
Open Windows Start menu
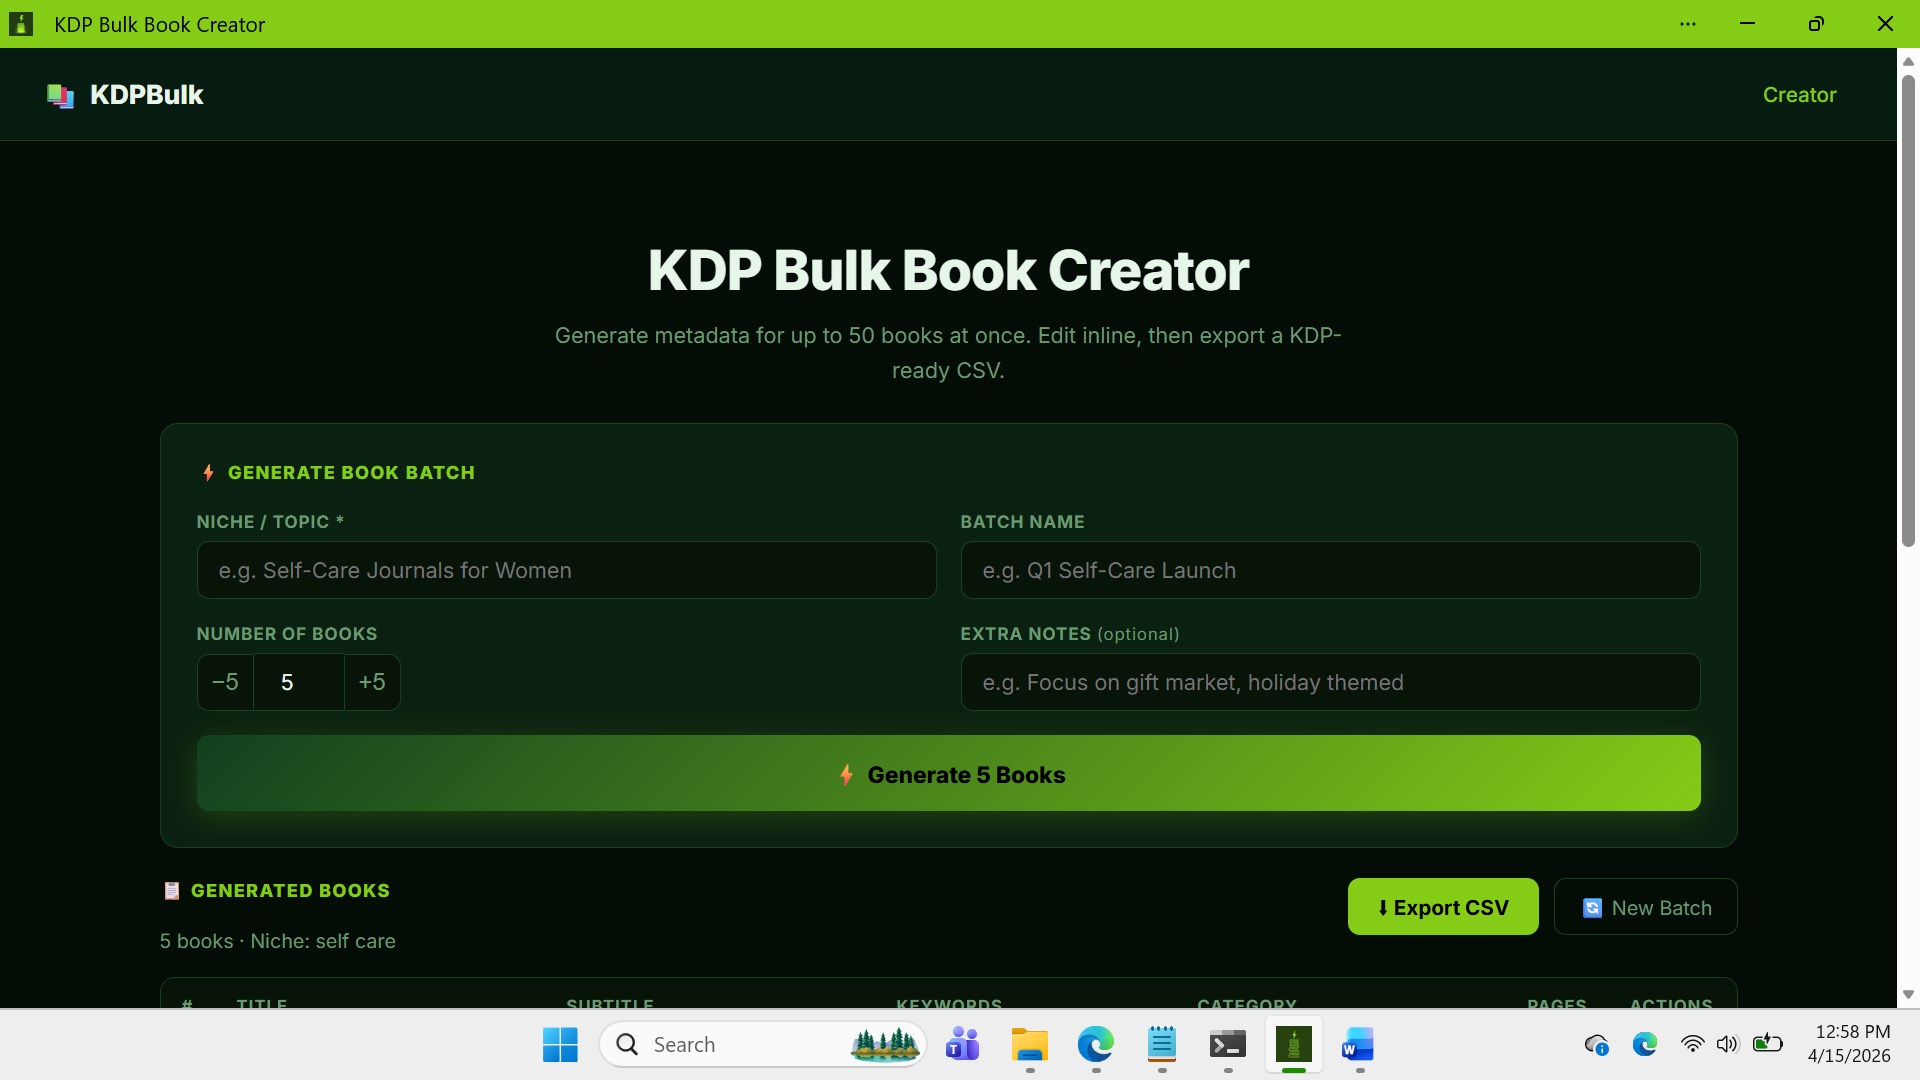[x=560, y=1045]
